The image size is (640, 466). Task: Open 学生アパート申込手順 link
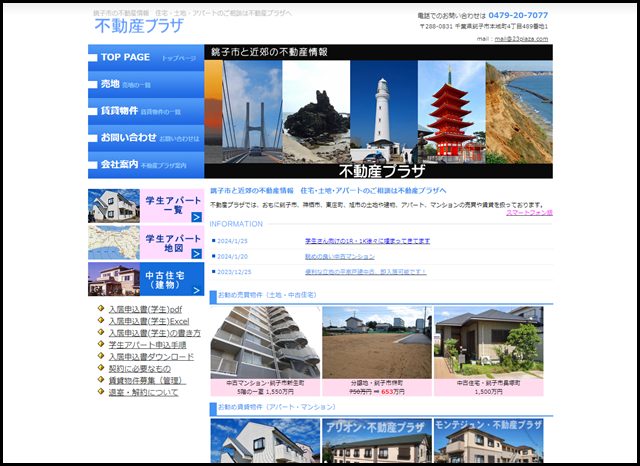(x=147, y=345)
